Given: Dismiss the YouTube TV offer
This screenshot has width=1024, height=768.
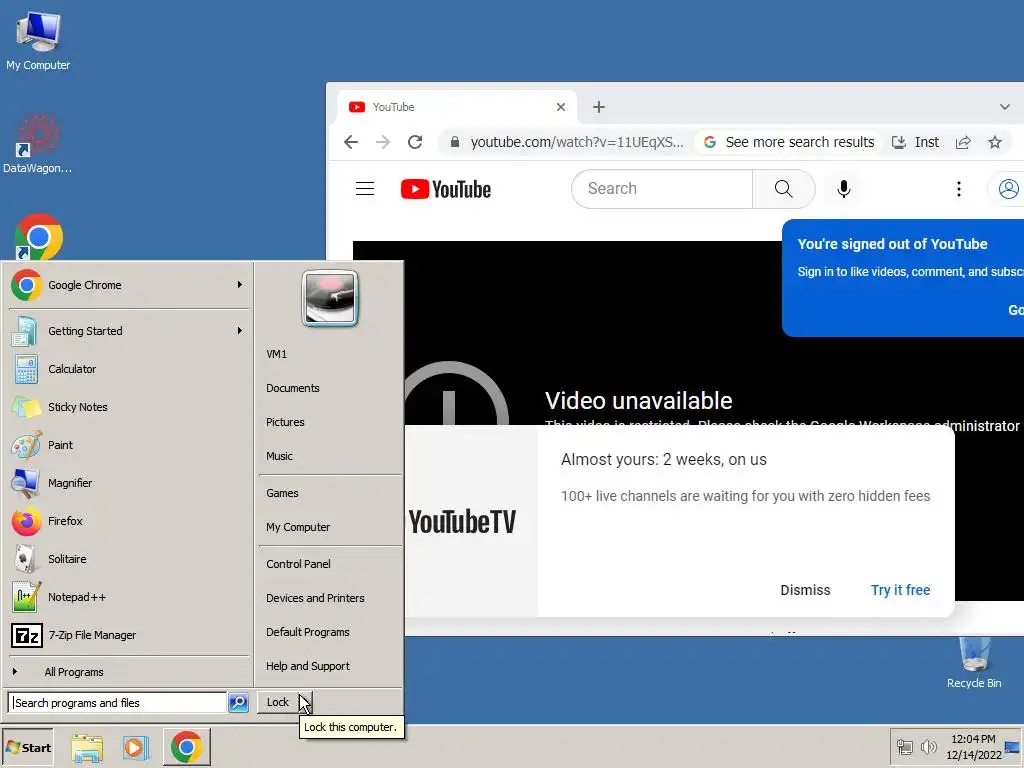Looking at the screenshot, I should pos(805,590).
